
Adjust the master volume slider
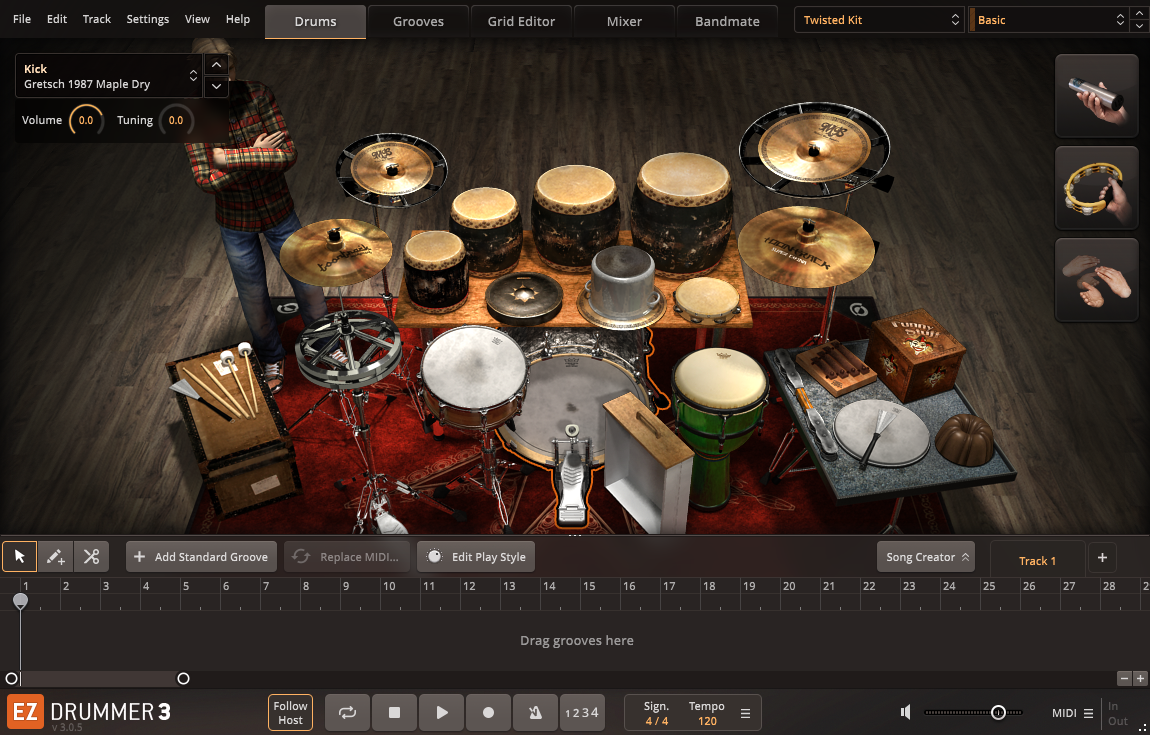997,713
